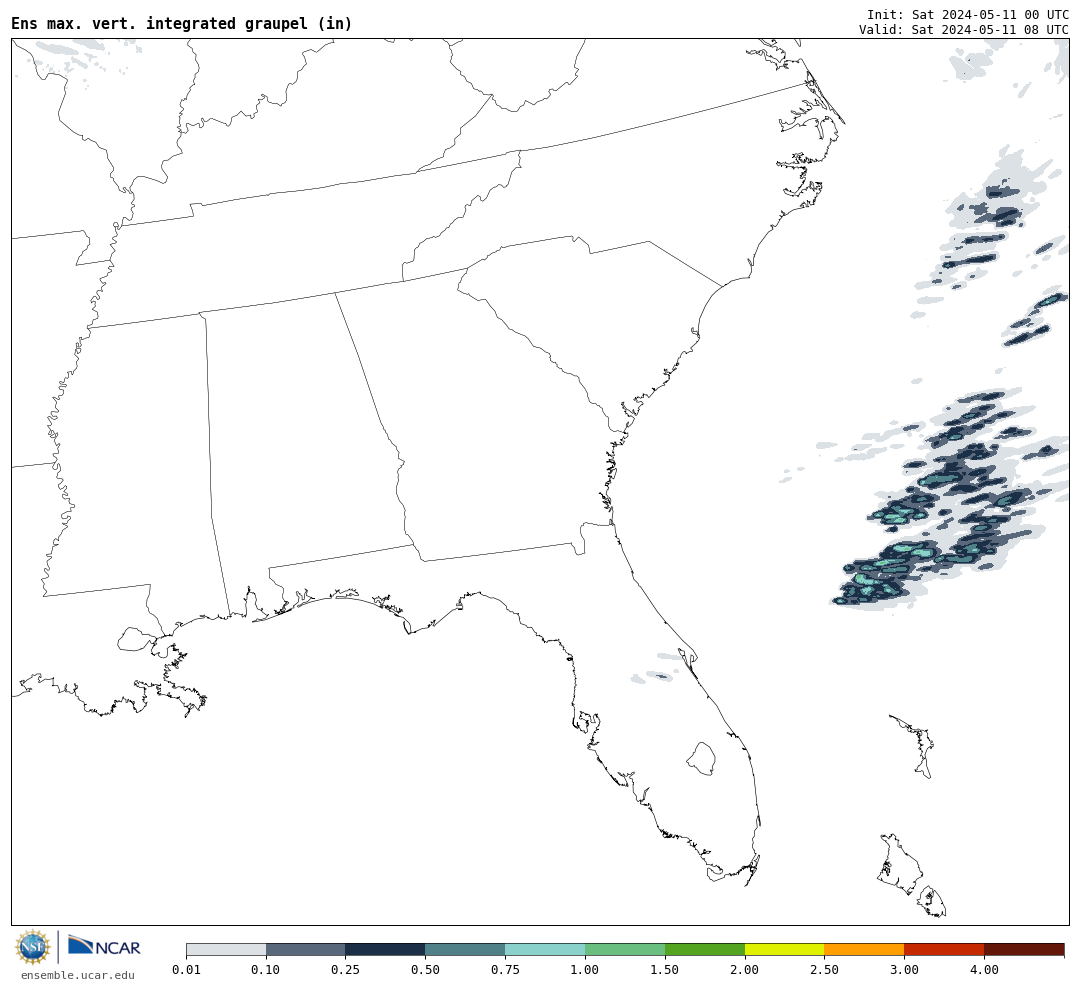Select the plot title 'Ens max. vert. integrated graupel (in)'
The height and width of the screenshot is (988, 1080).
pyautogui.click(x=181, y=23)
